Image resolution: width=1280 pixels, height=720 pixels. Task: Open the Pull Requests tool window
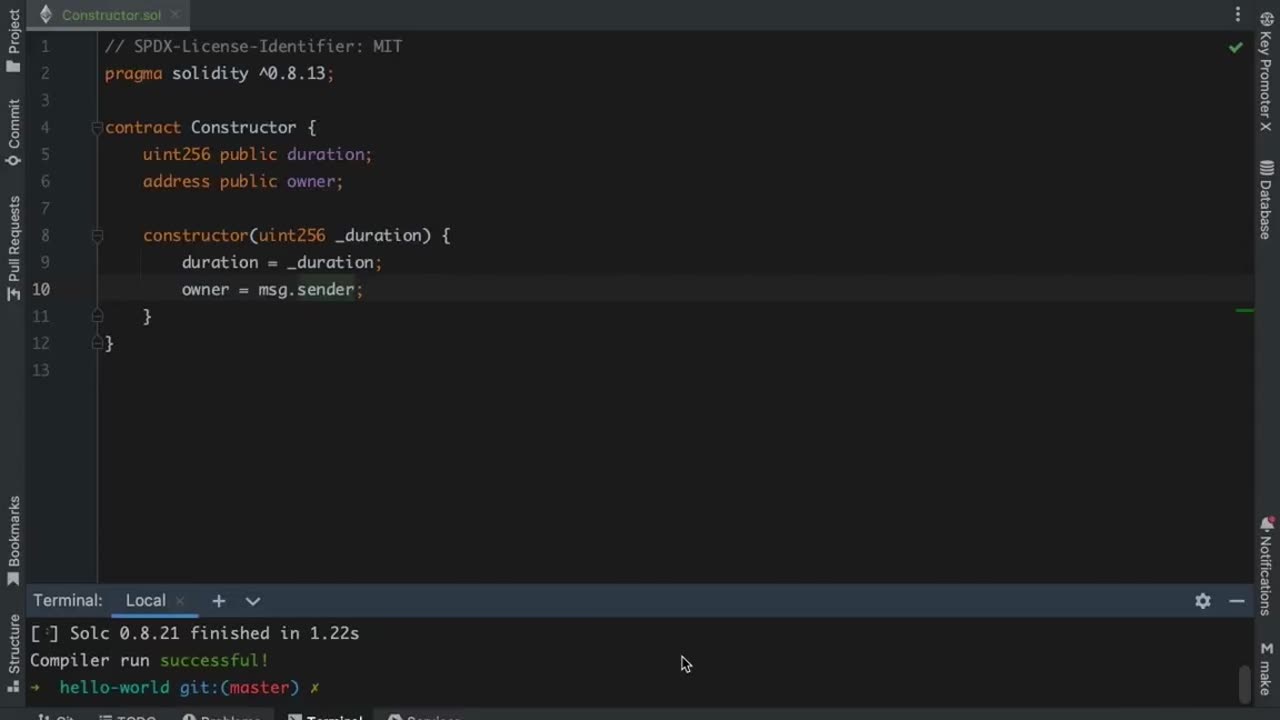coord(13,248)
